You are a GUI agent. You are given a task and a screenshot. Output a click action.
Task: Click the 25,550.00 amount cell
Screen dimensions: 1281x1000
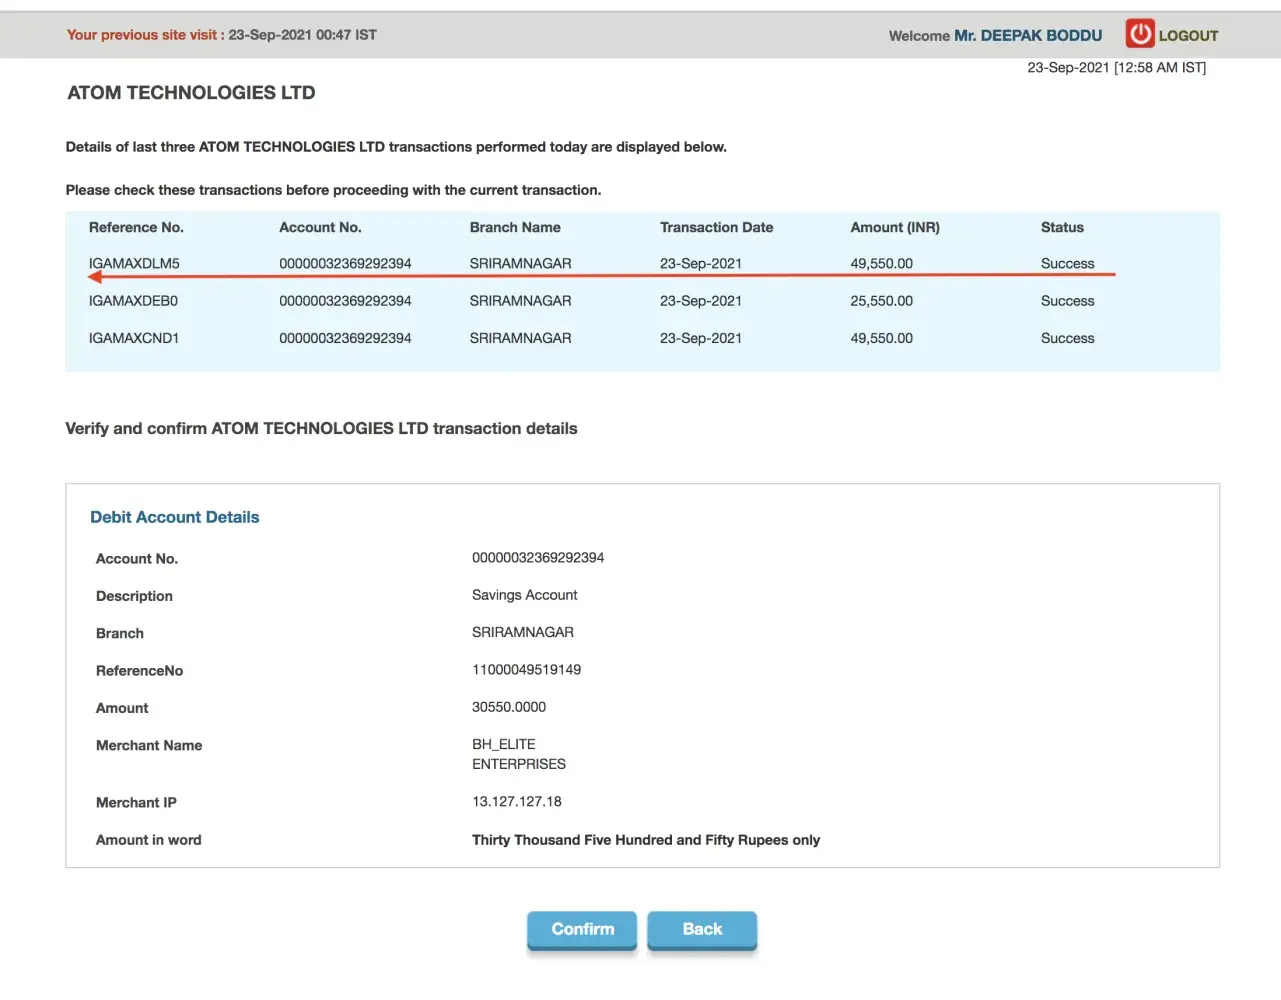(881, 301)
